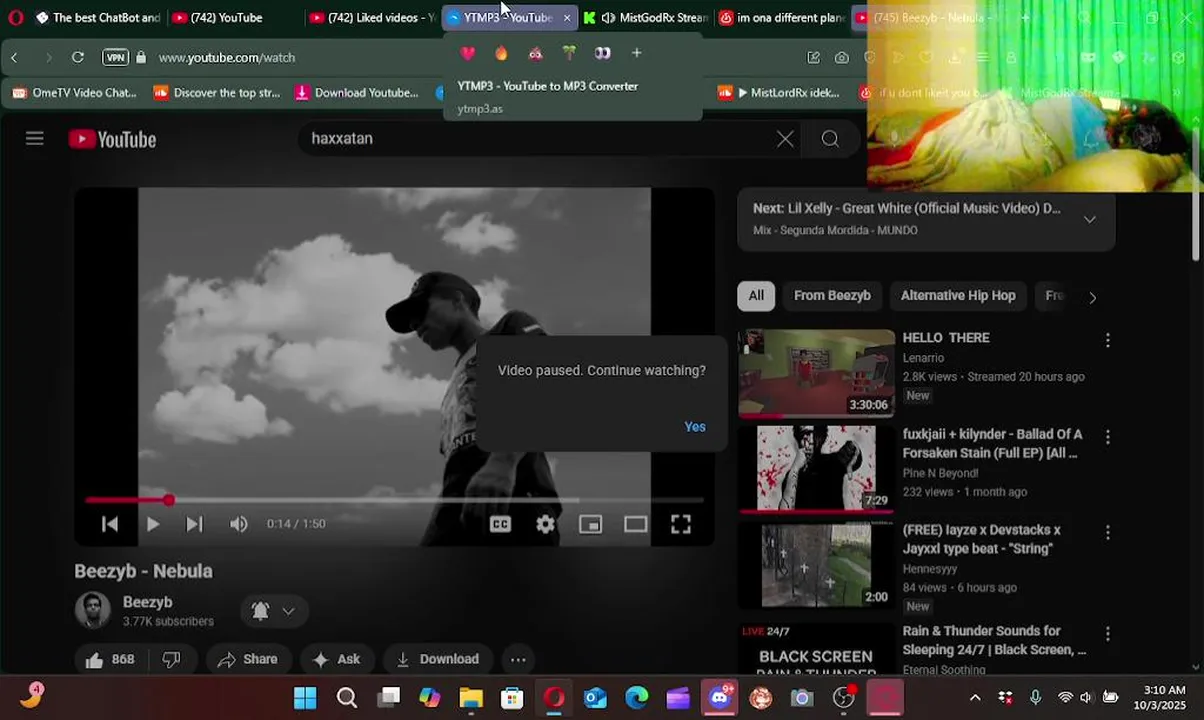This screenshot has width=1204, height=720.
Task: Play the paused video
Action: (152, 524)
